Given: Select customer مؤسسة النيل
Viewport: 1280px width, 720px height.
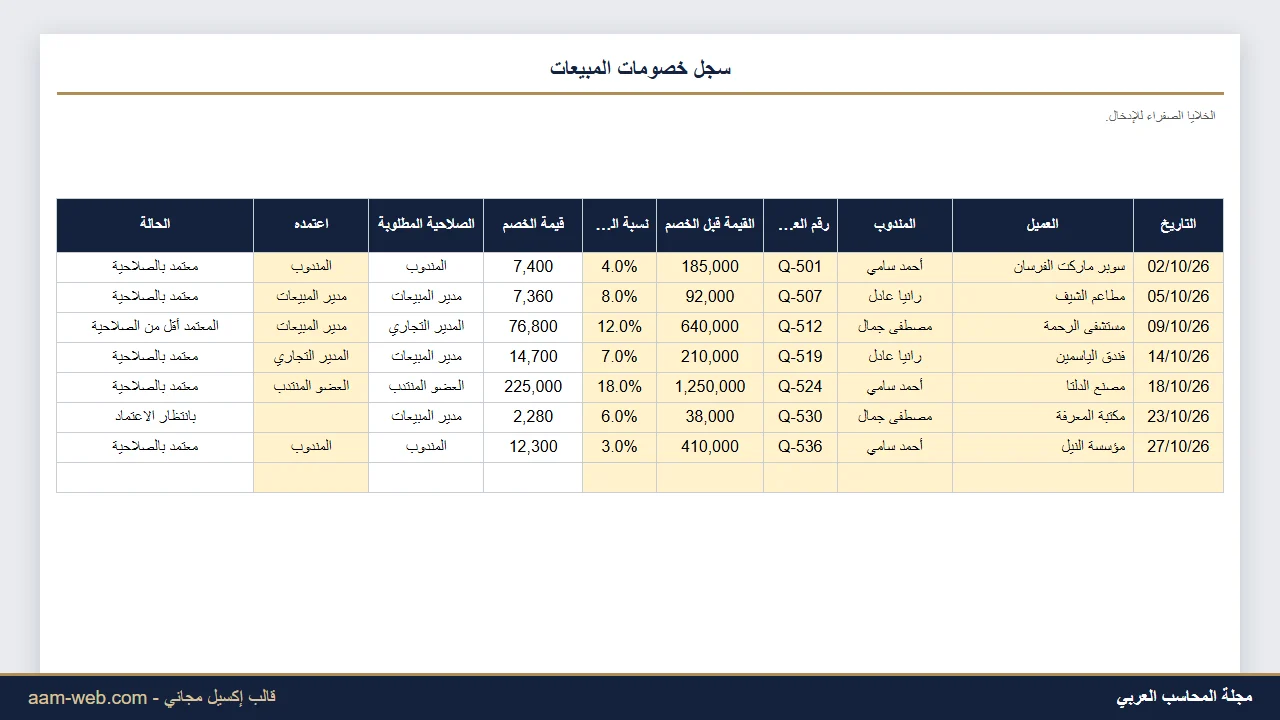Looking at the screenshot, I should (x=1043, y=447).
